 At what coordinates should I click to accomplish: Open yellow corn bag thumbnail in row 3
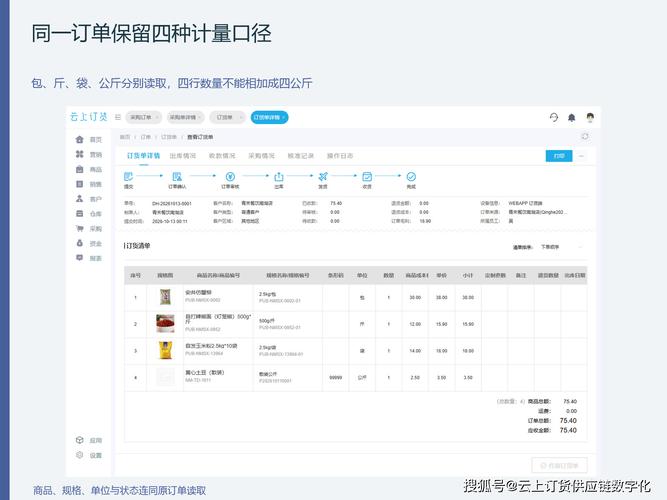(x=165, y=350)
